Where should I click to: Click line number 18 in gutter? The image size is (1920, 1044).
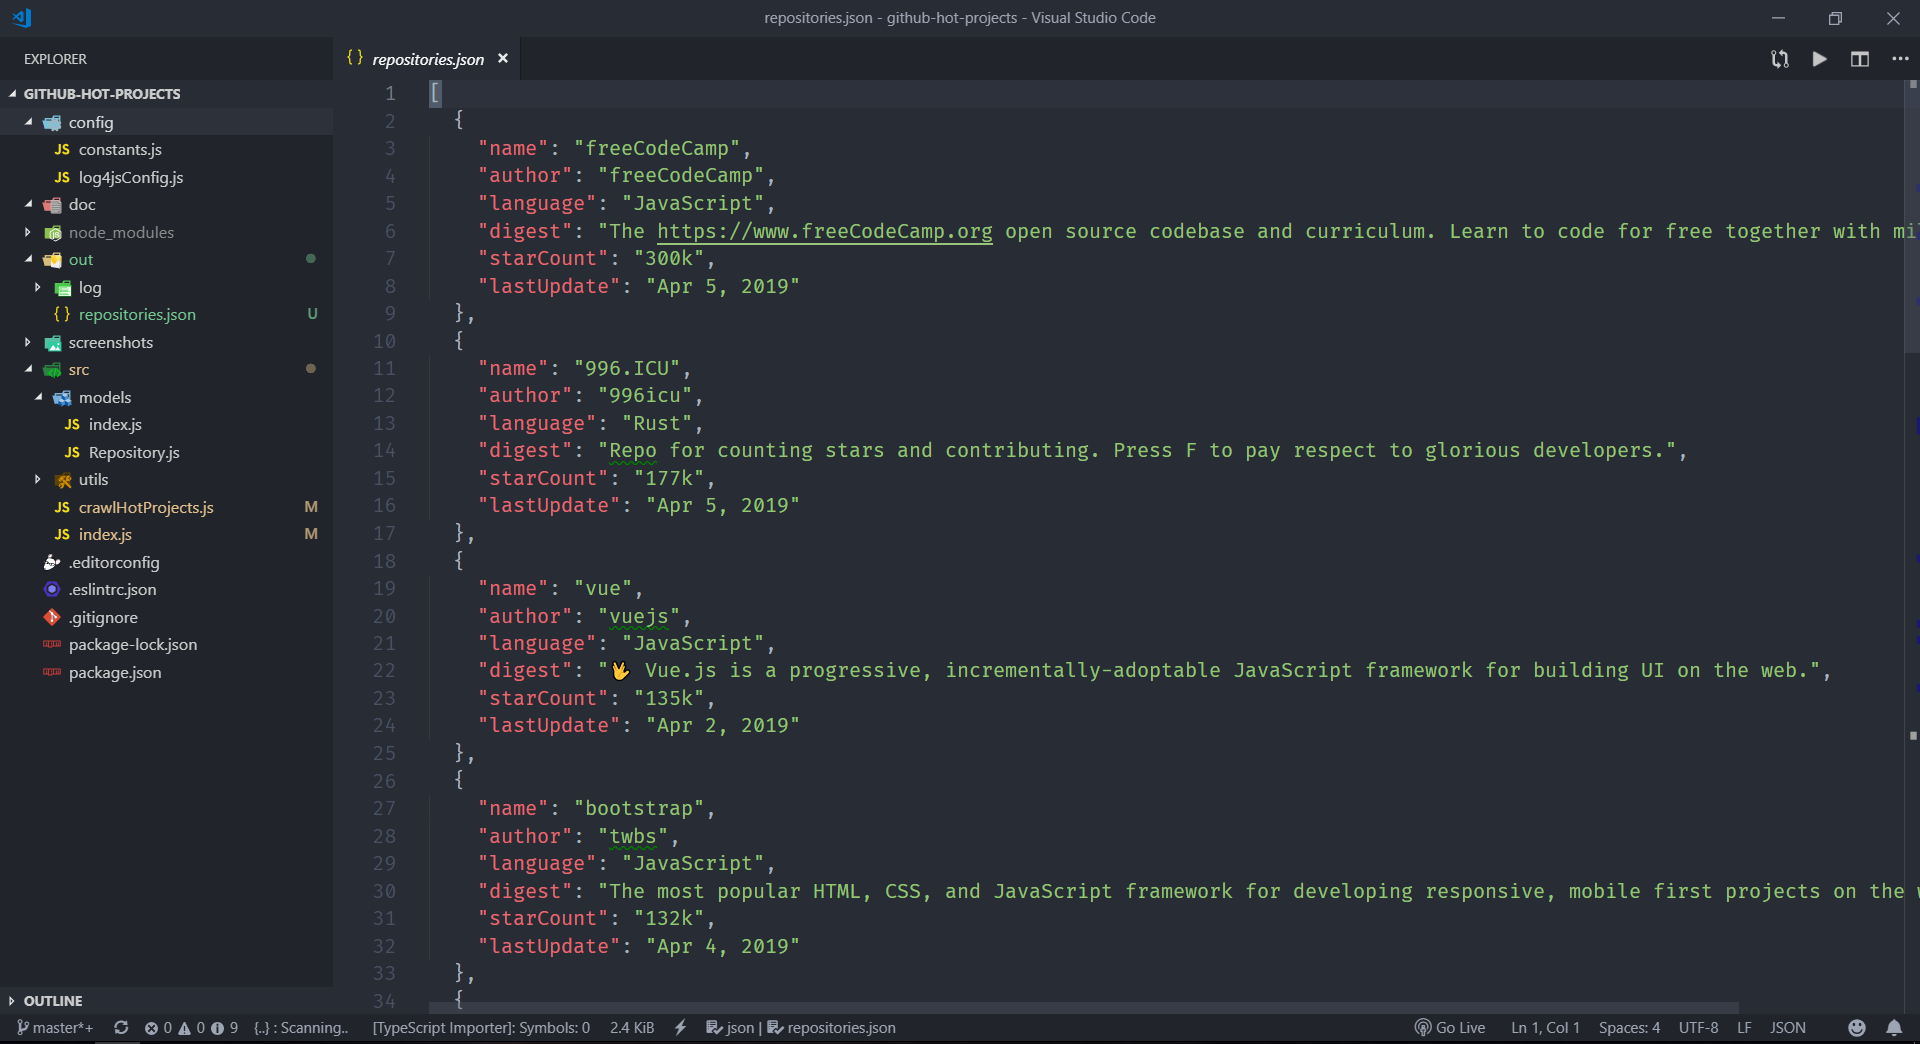pyautogui.click(x=385, y=561)
